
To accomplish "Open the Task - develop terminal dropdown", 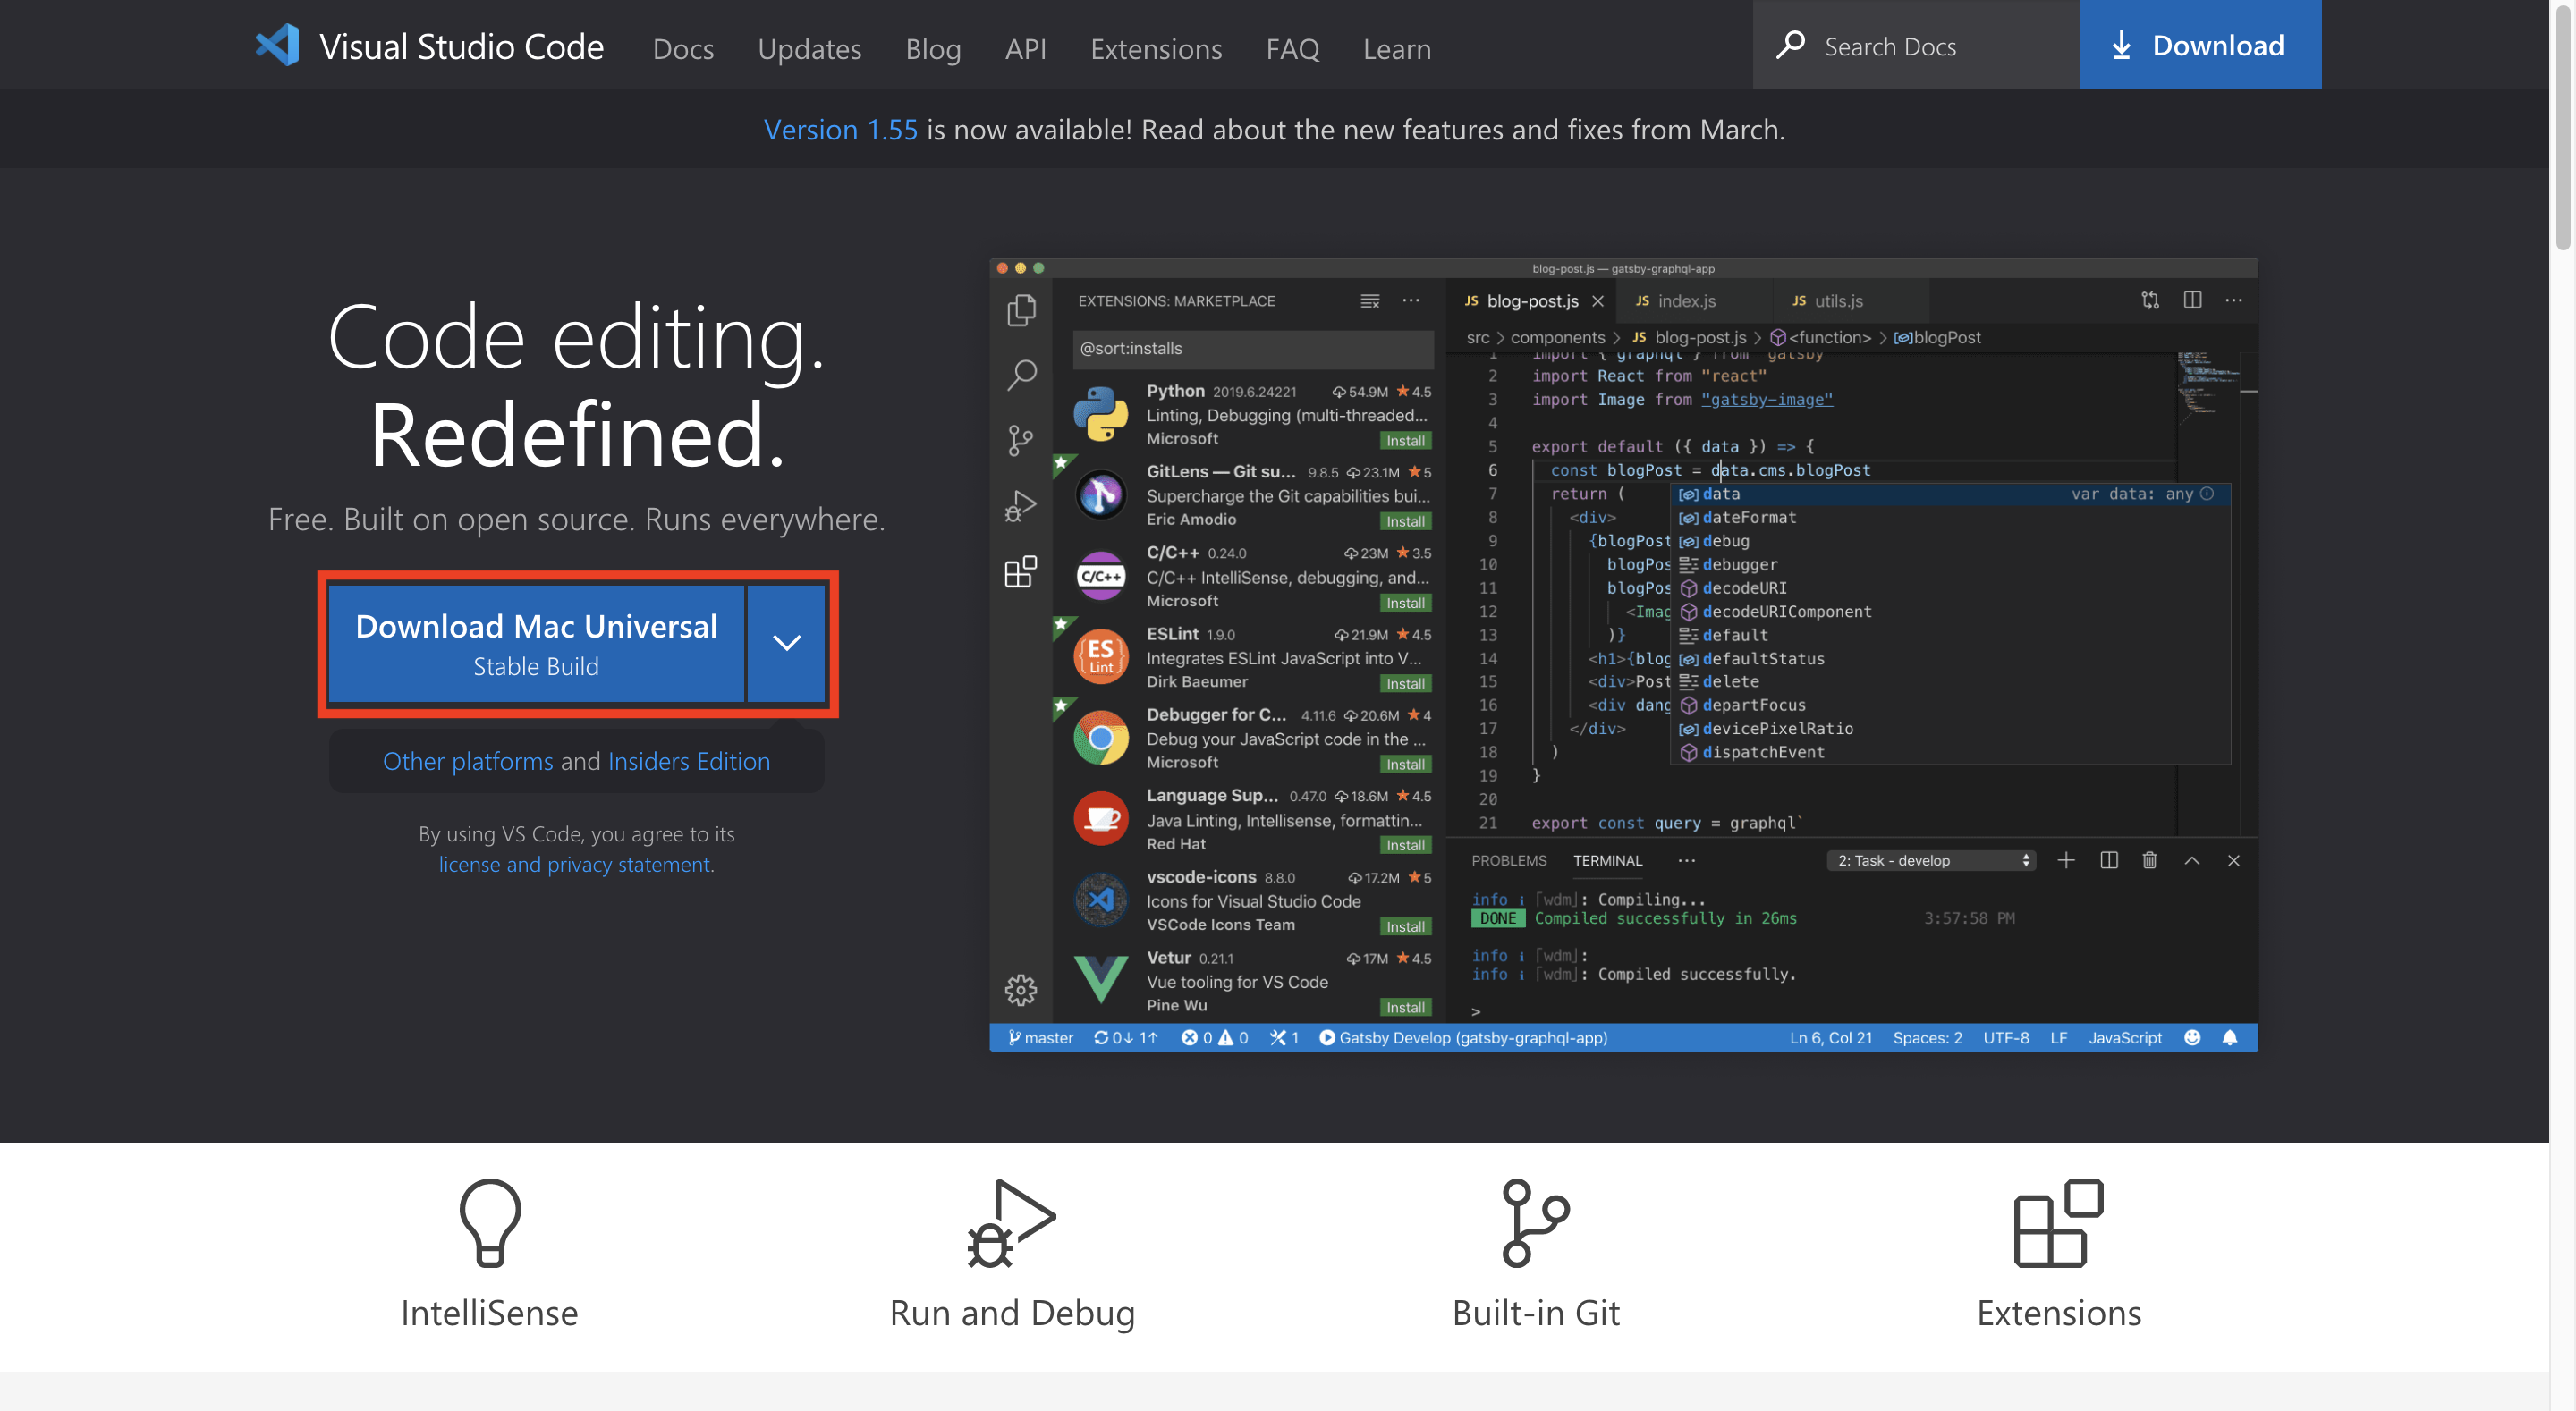I will pyautogui.click(x=1933, y=860).
